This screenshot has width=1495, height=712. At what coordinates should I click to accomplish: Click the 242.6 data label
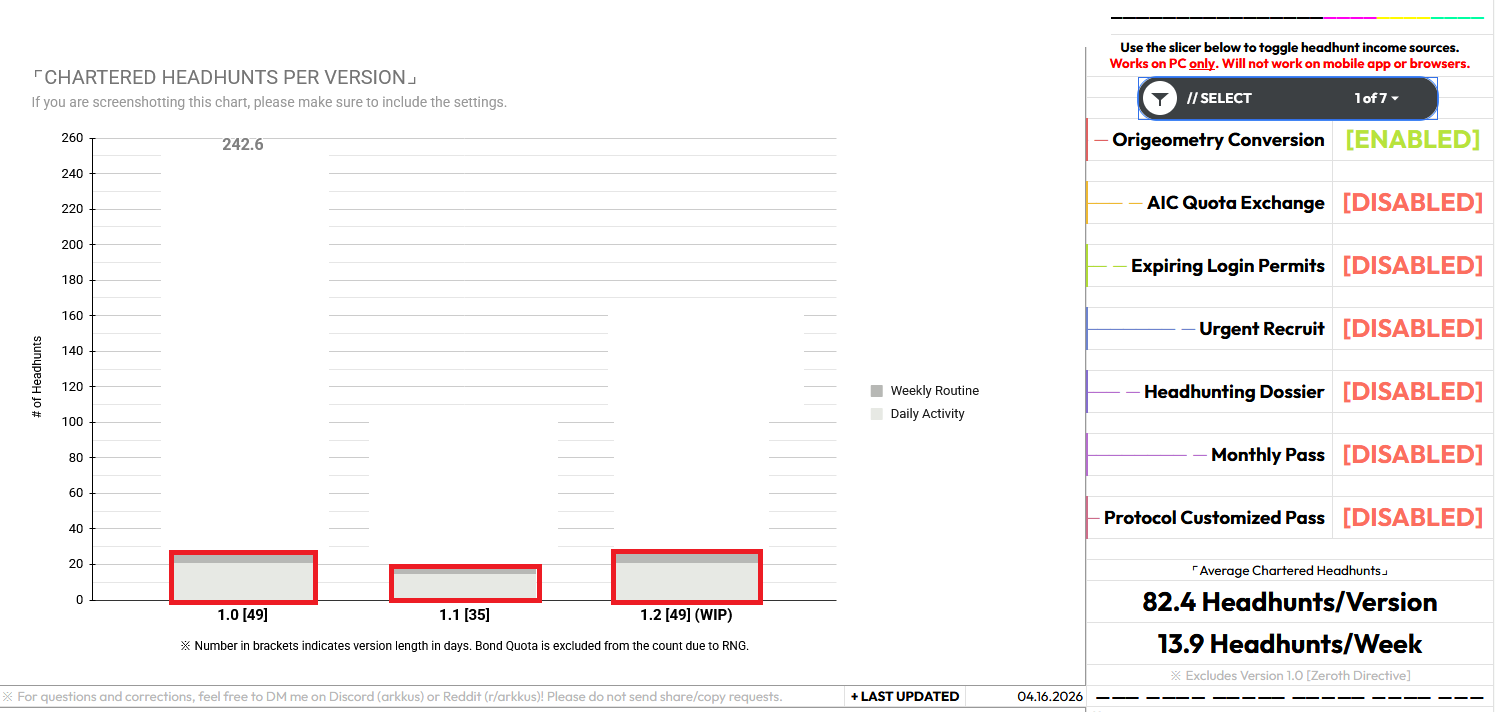click(243, 145)
